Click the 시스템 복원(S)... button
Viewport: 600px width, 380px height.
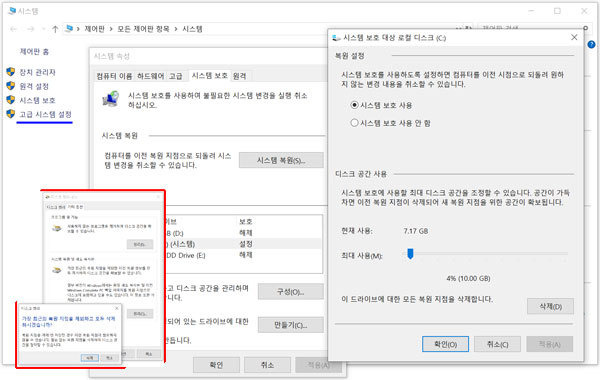point(281,160)
